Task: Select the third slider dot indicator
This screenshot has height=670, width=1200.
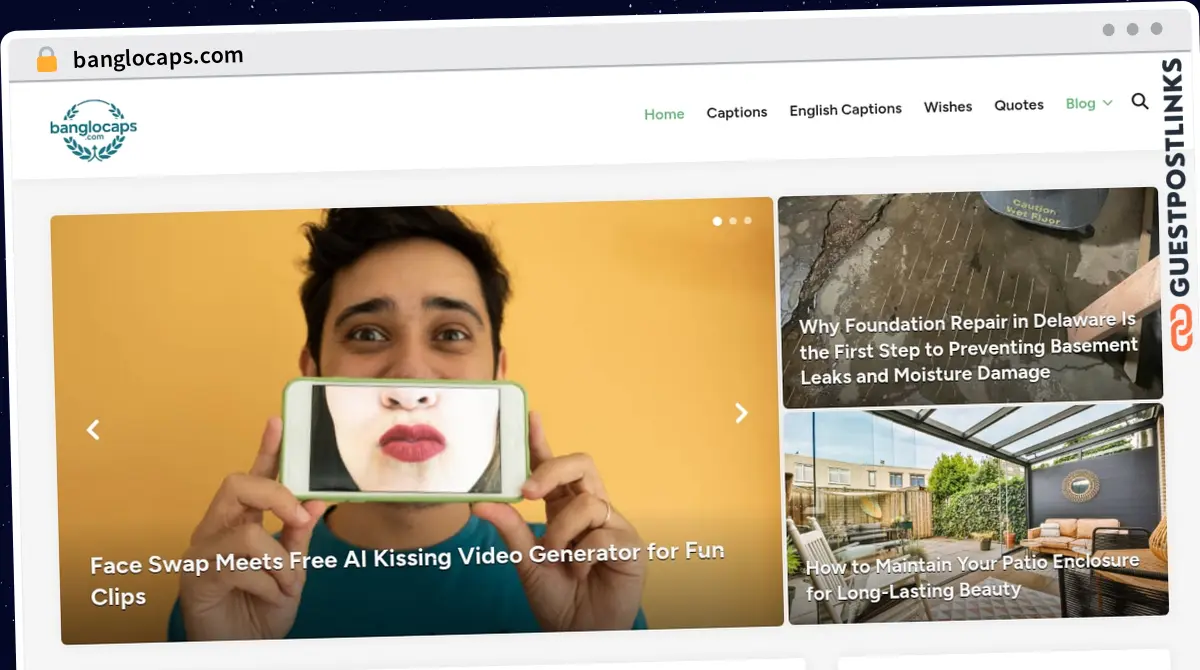Action: [x=748, y=220]
